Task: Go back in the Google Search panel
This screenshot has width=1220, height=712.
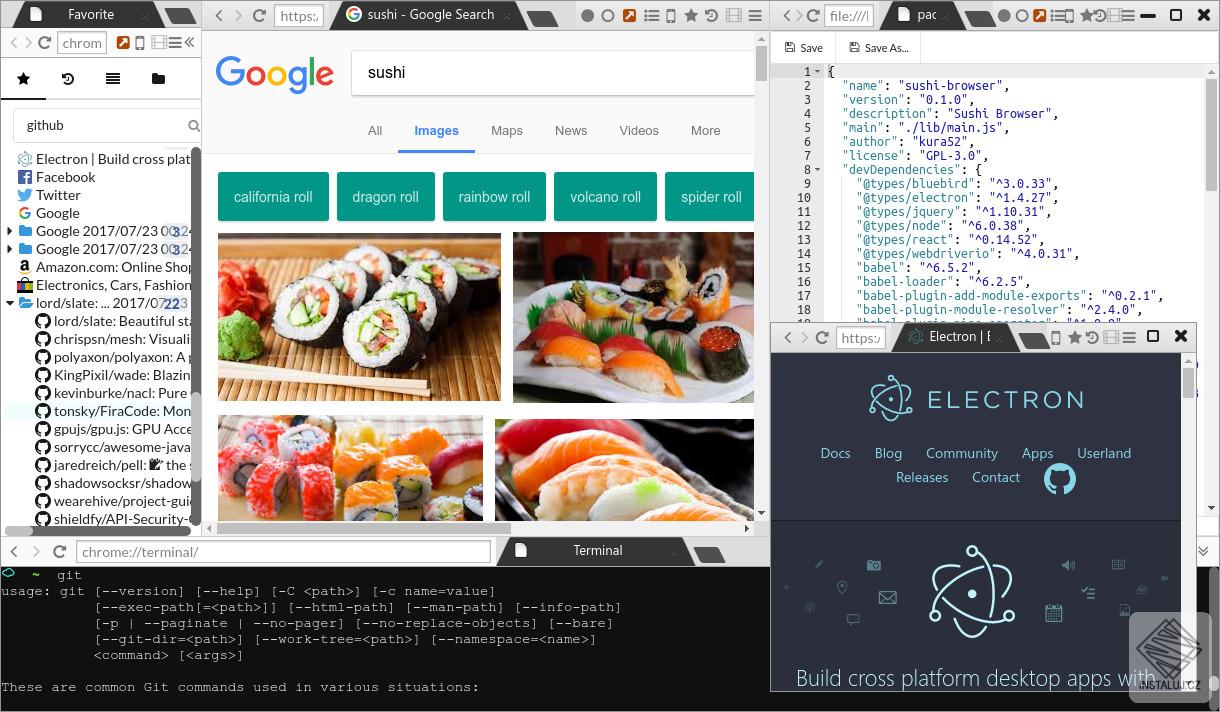Action: pos(220,16)
